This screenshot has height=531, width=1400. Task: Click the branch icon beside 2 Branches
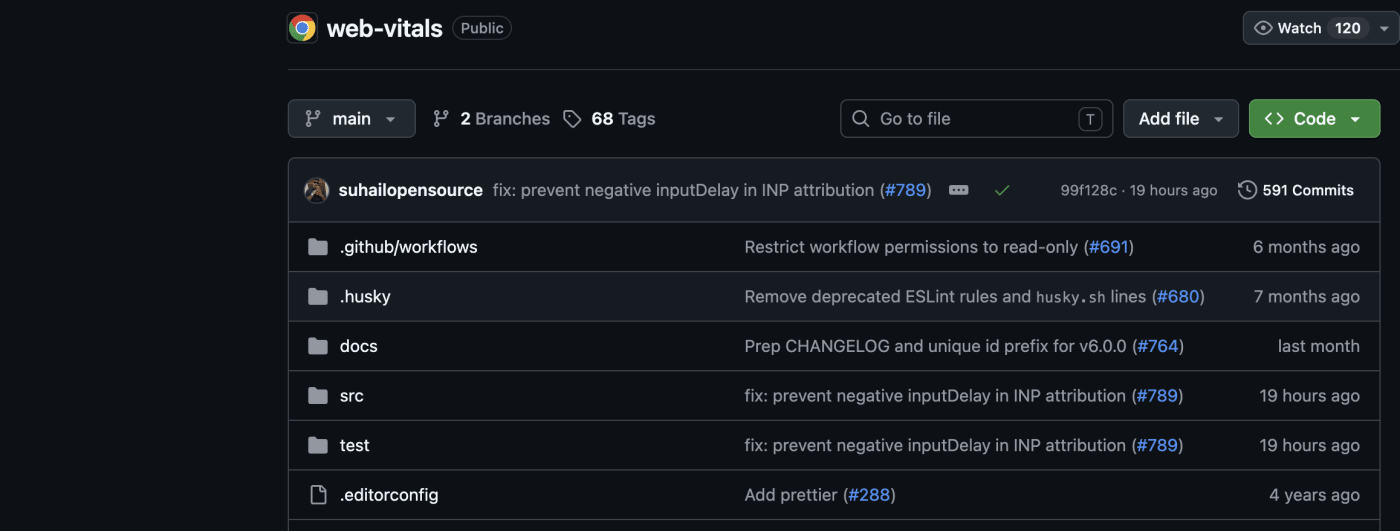(441, 118)
